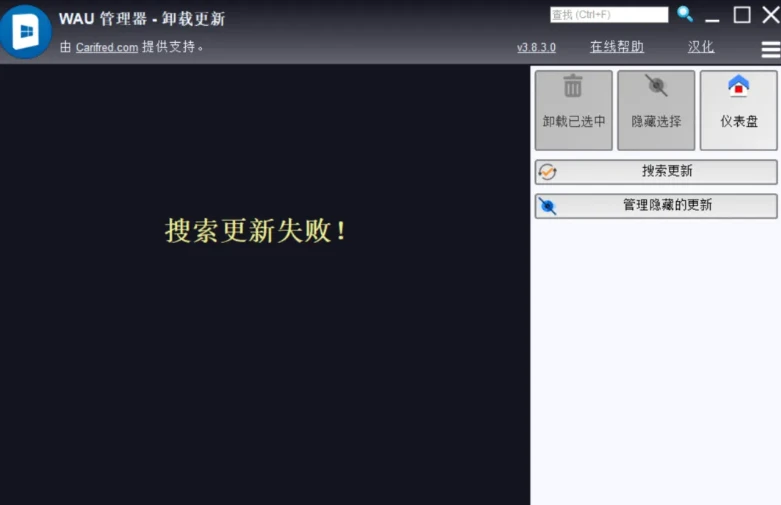Open the 仪表盘 dashboard home button

[x=738, y=109]
